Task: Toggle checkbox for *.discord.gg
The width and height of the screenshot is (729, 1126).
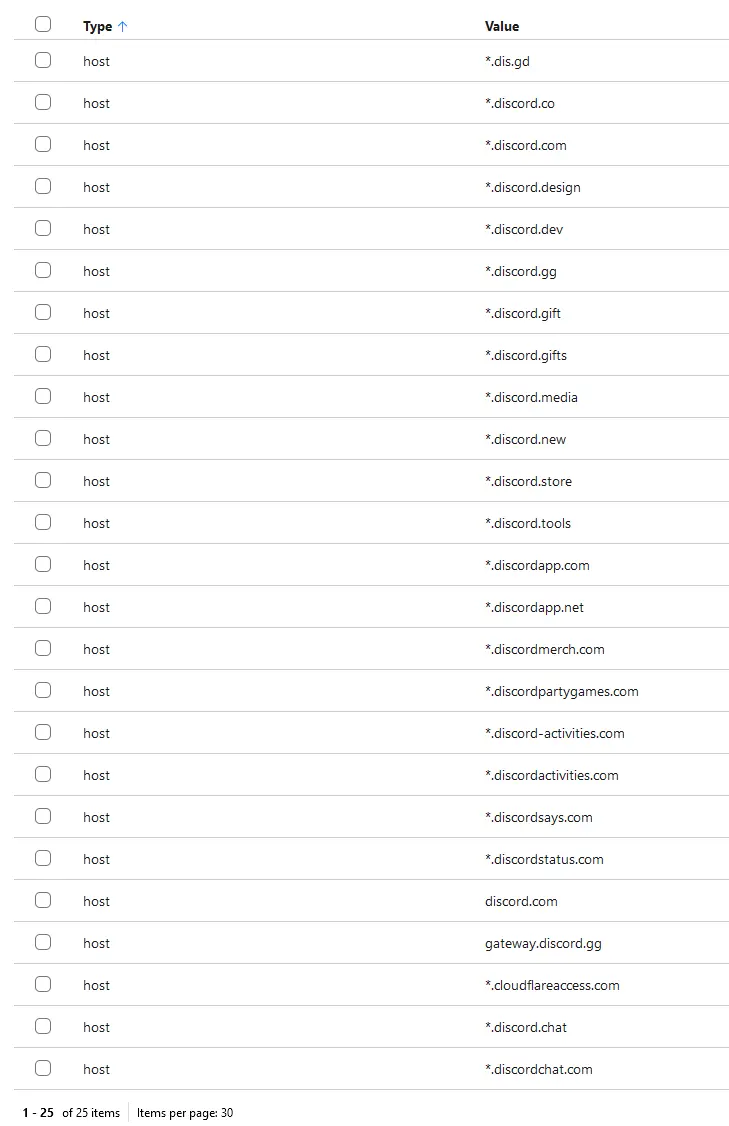Action: coord(43,270)
